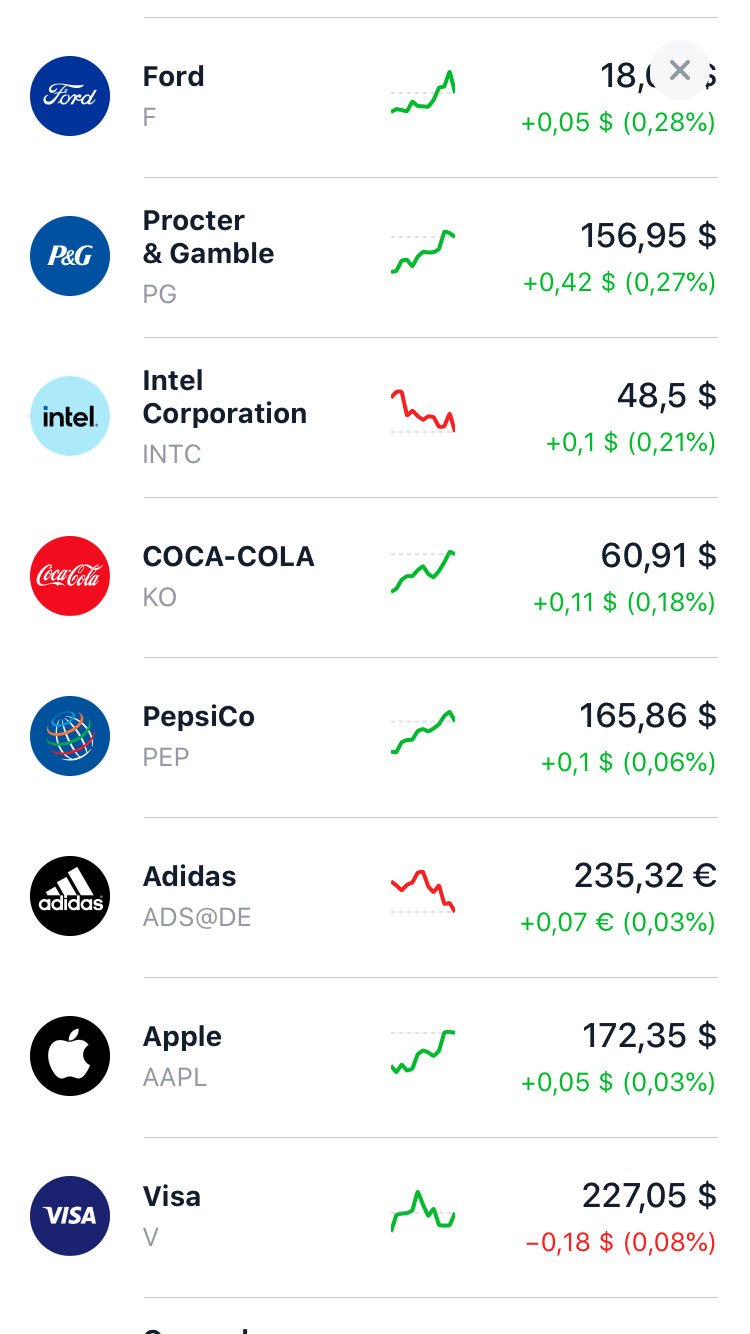This screenshot has height=1334, width=750.
Task: Tap the Ford logo icon
Action: (70, 96)
